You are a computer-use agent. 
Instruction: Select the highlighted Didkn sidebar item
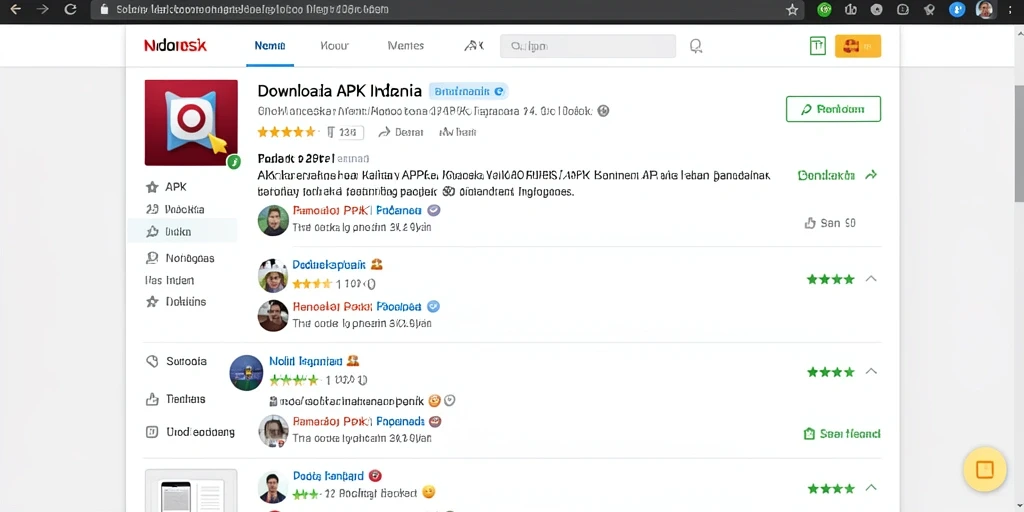point(182,231)
